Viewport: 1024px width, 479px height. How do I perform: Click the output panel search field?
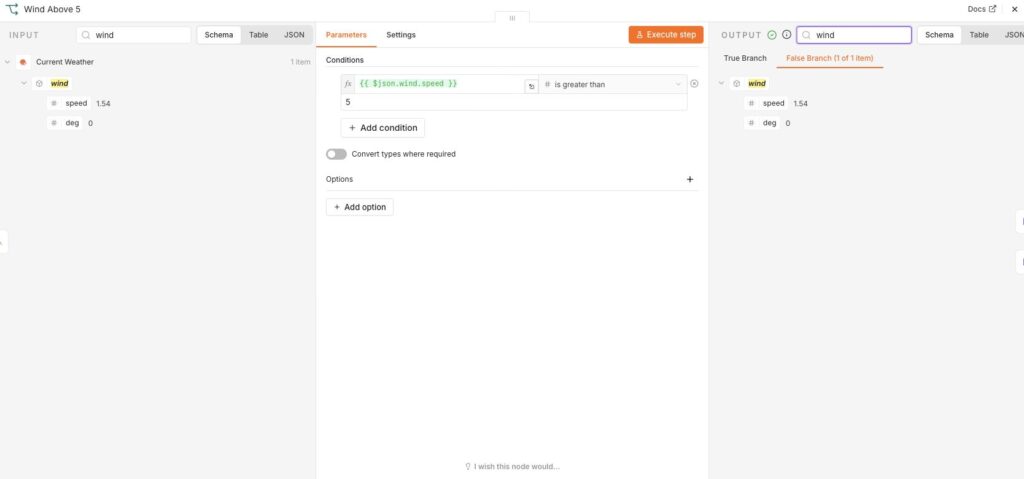pos(854,35)
